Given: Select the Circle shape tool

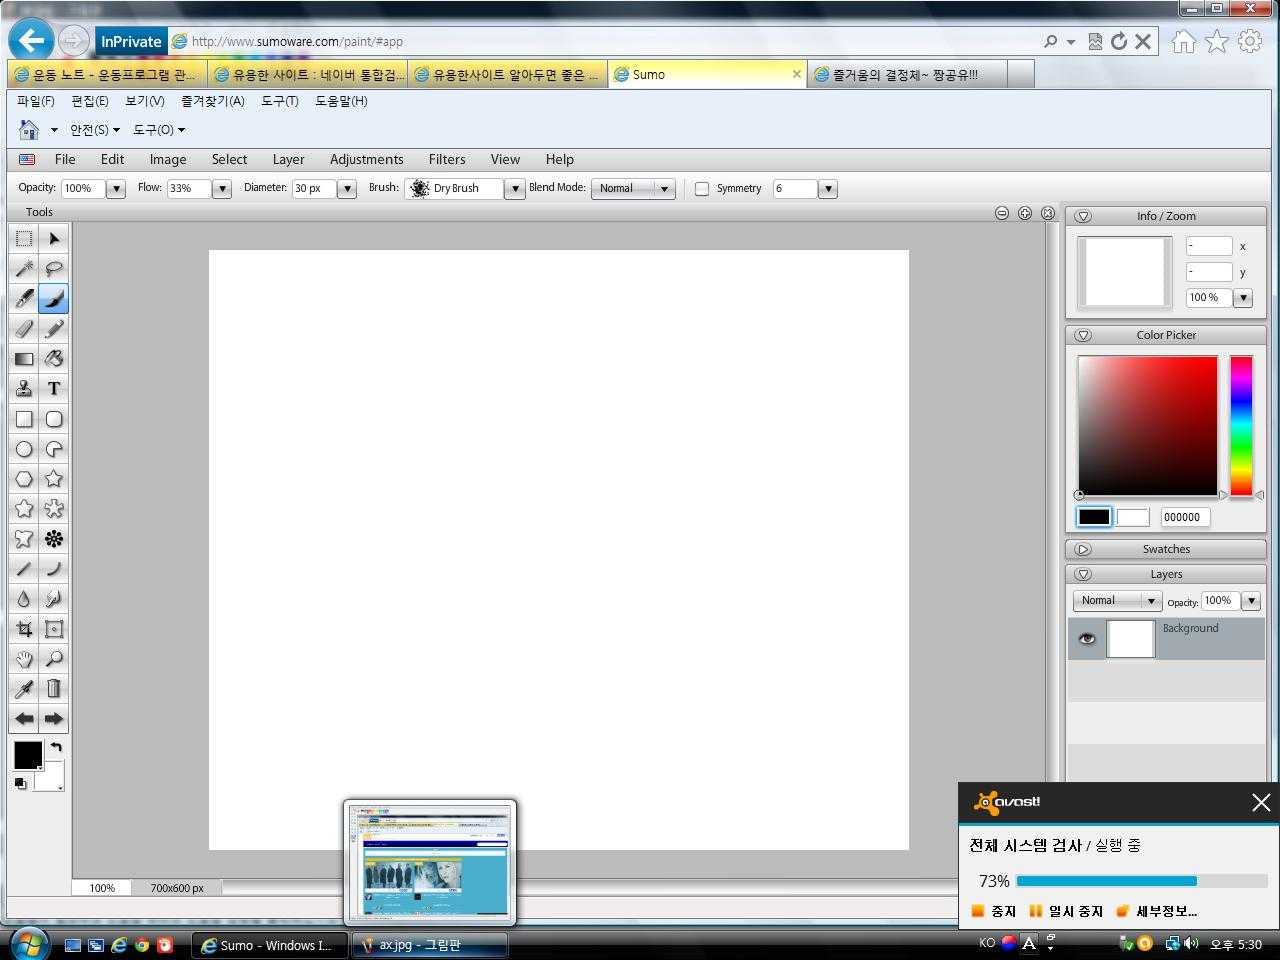Looking at the screenshot, I should 24,449.
